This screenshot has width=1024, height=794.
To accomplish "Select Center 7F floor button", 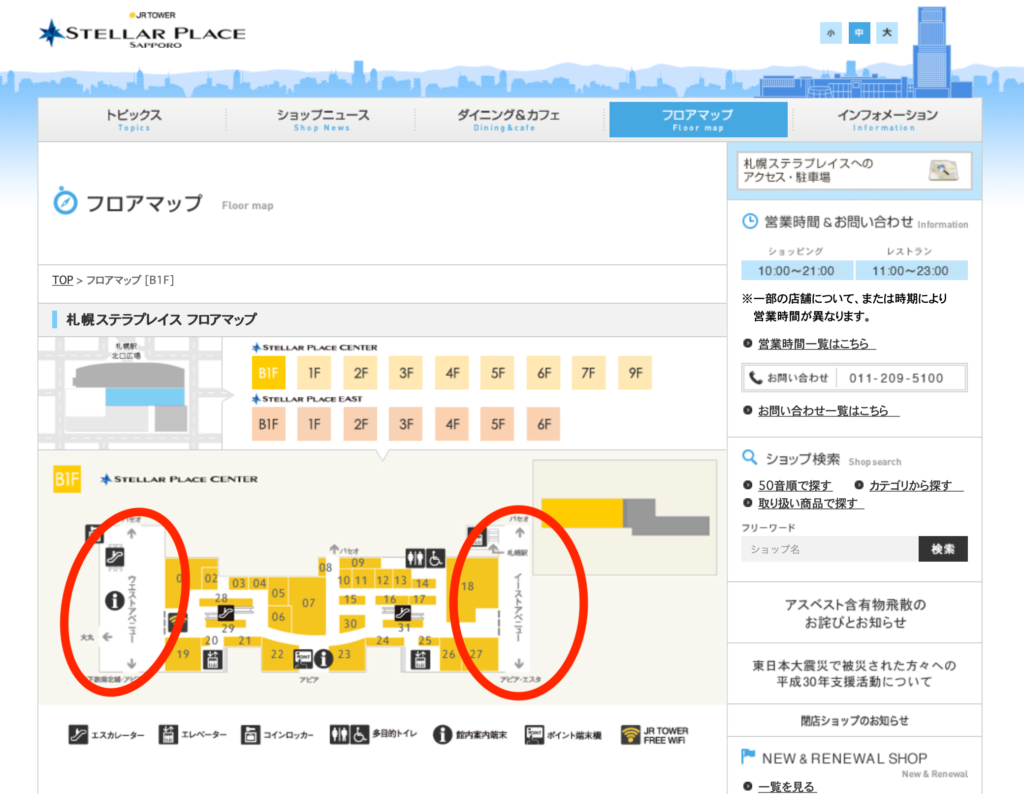I will [588, 373].
